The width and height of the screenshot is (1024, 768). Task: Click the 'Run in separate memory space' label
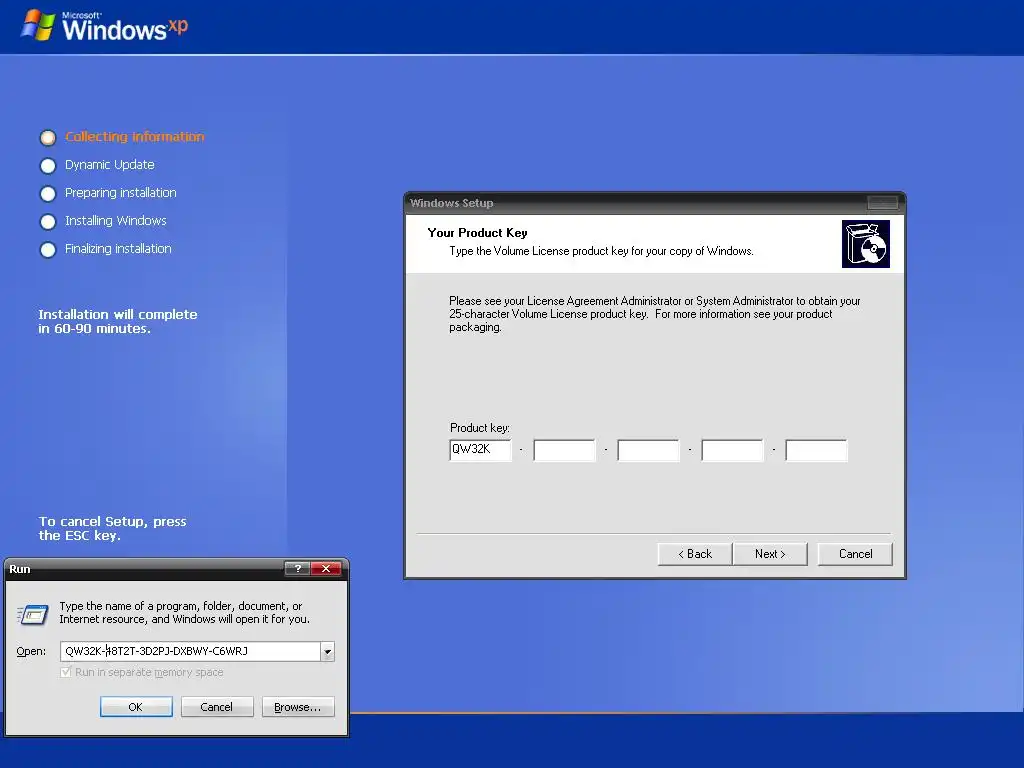[x=149, y=672]
